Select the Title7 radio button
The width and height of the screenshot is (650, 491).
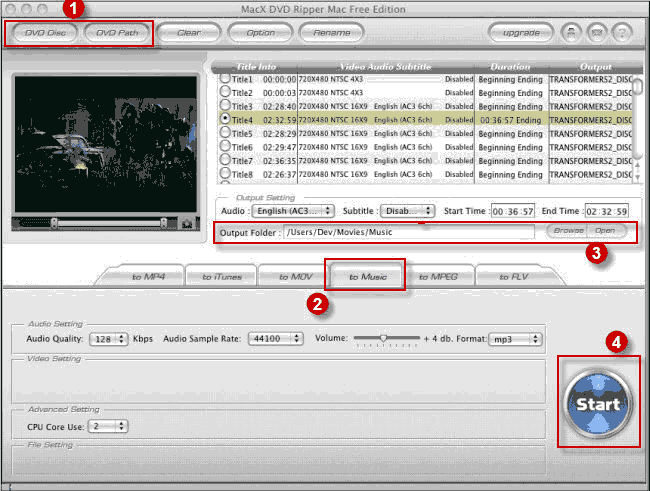tap(225, 159)
